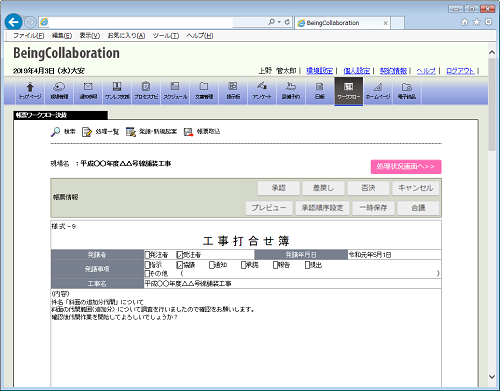Open browser tools gear icon

coord(488,22)
